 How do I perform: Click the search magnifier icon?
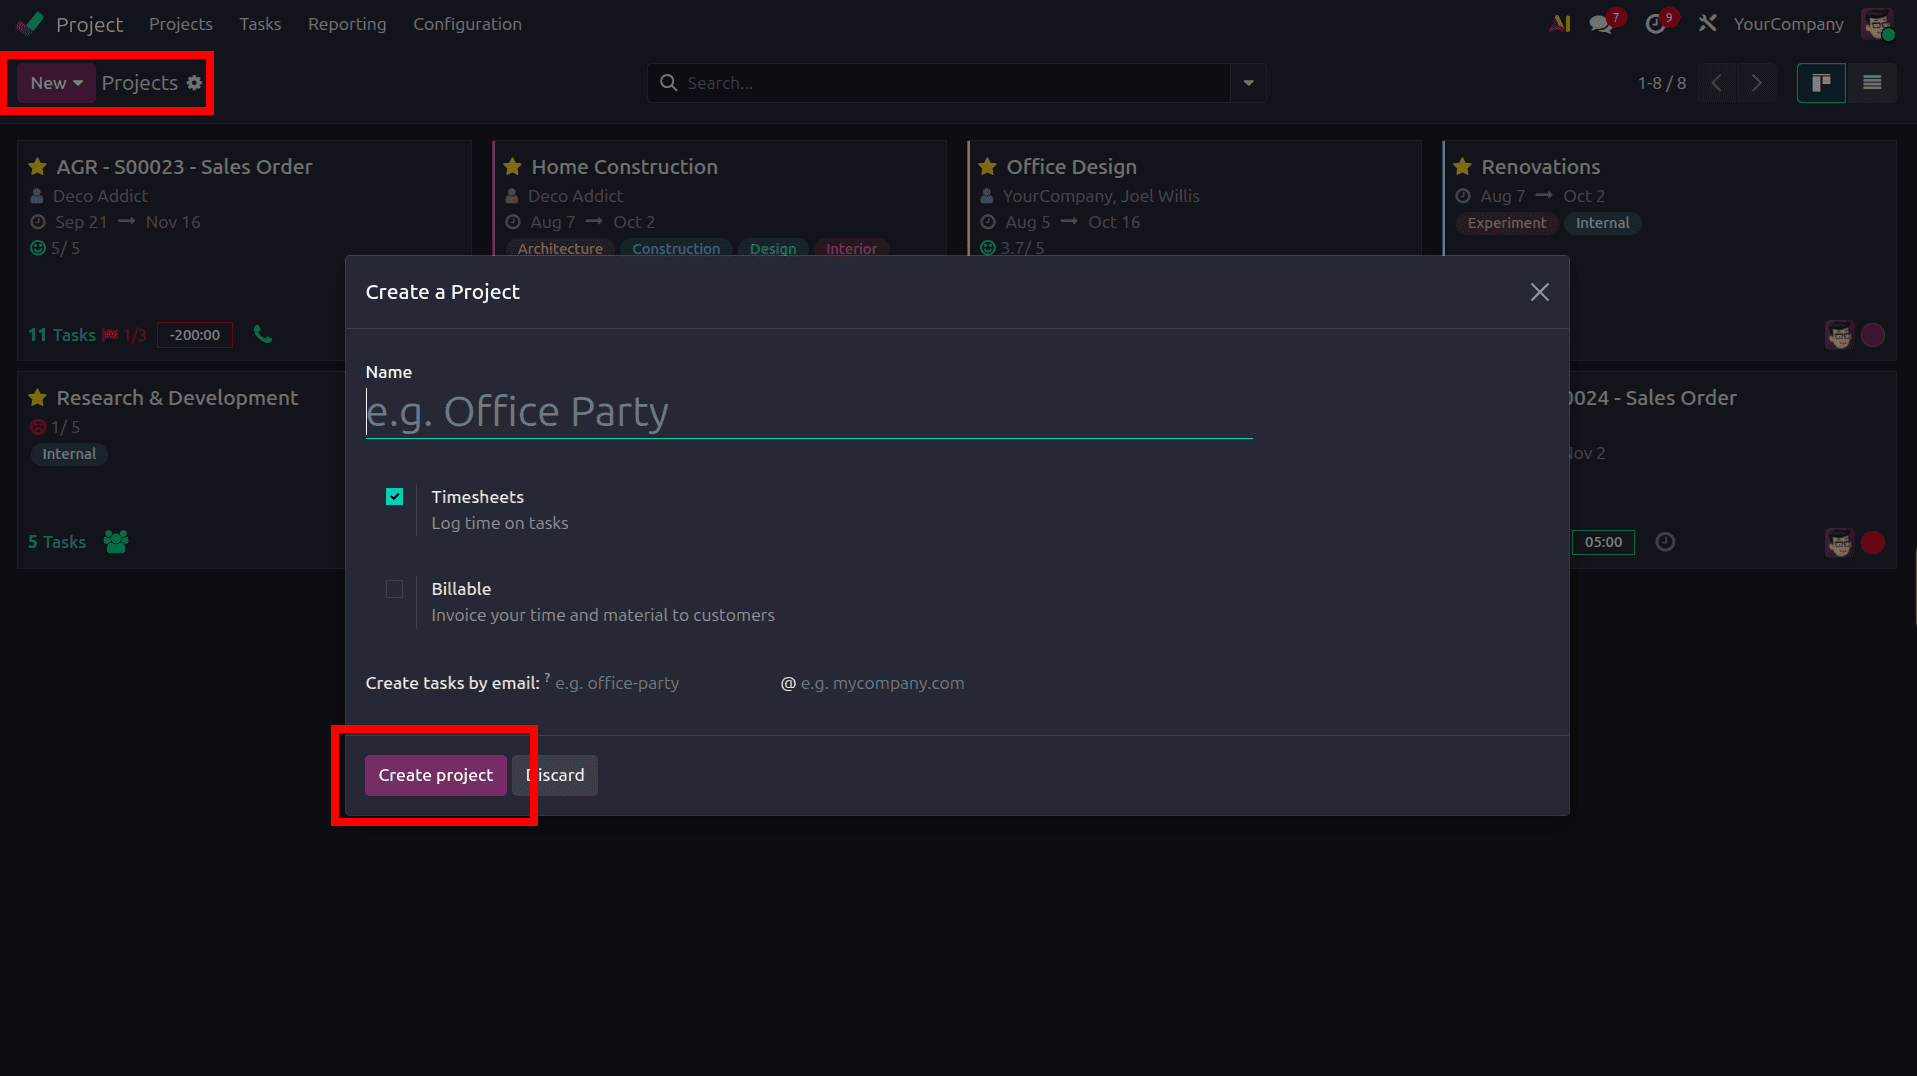[x=668, y=83]
